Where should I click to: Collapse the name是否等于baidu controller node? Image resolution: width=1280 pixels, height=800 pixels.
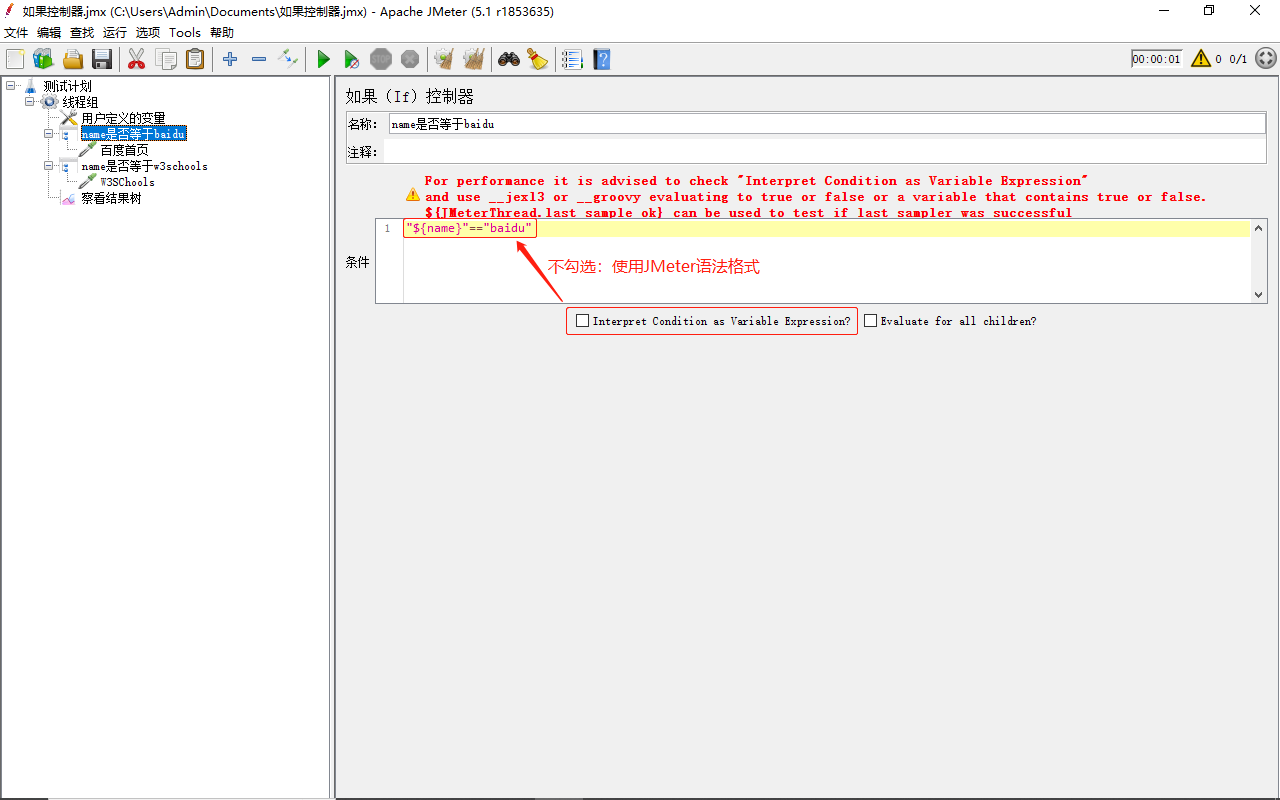click(x=49, y=134)
